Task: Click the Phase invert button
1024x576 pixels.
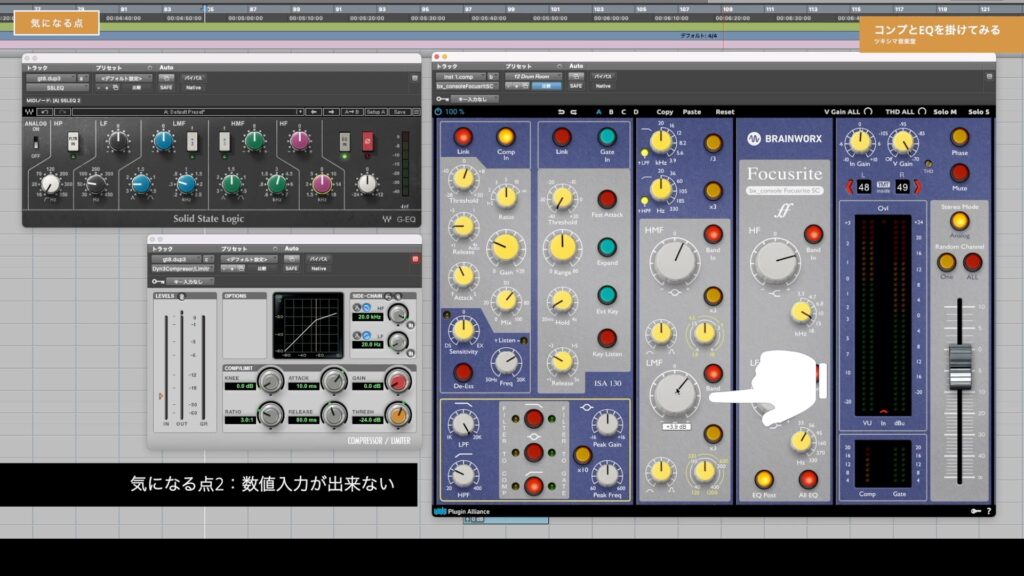Action: [959, 137]
